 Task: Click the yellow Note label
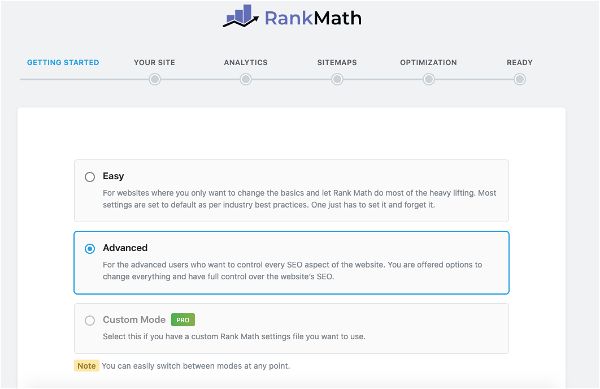coord(86,366)
